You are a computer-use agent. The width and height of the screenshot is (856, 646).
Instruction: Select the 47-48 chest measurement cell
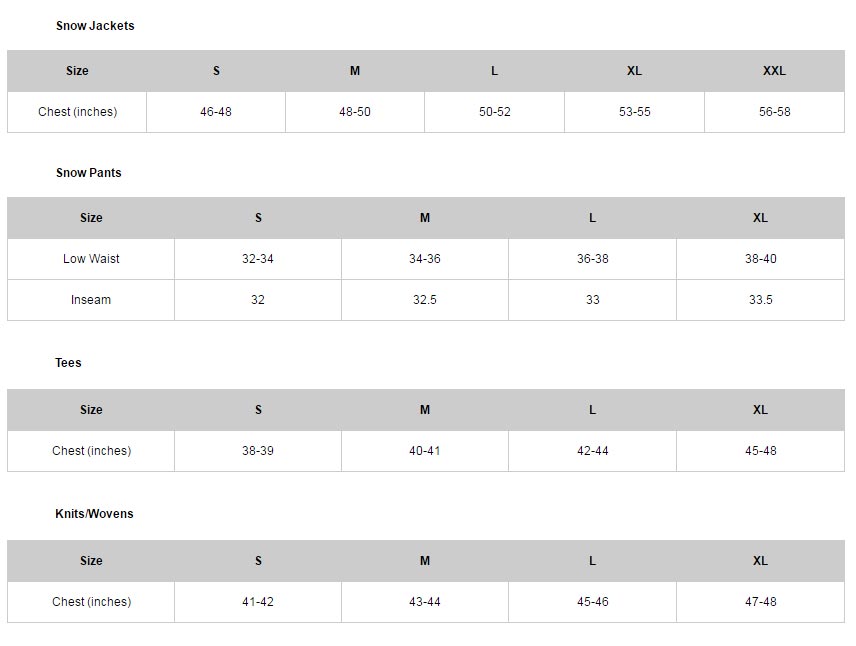(760, 602)
